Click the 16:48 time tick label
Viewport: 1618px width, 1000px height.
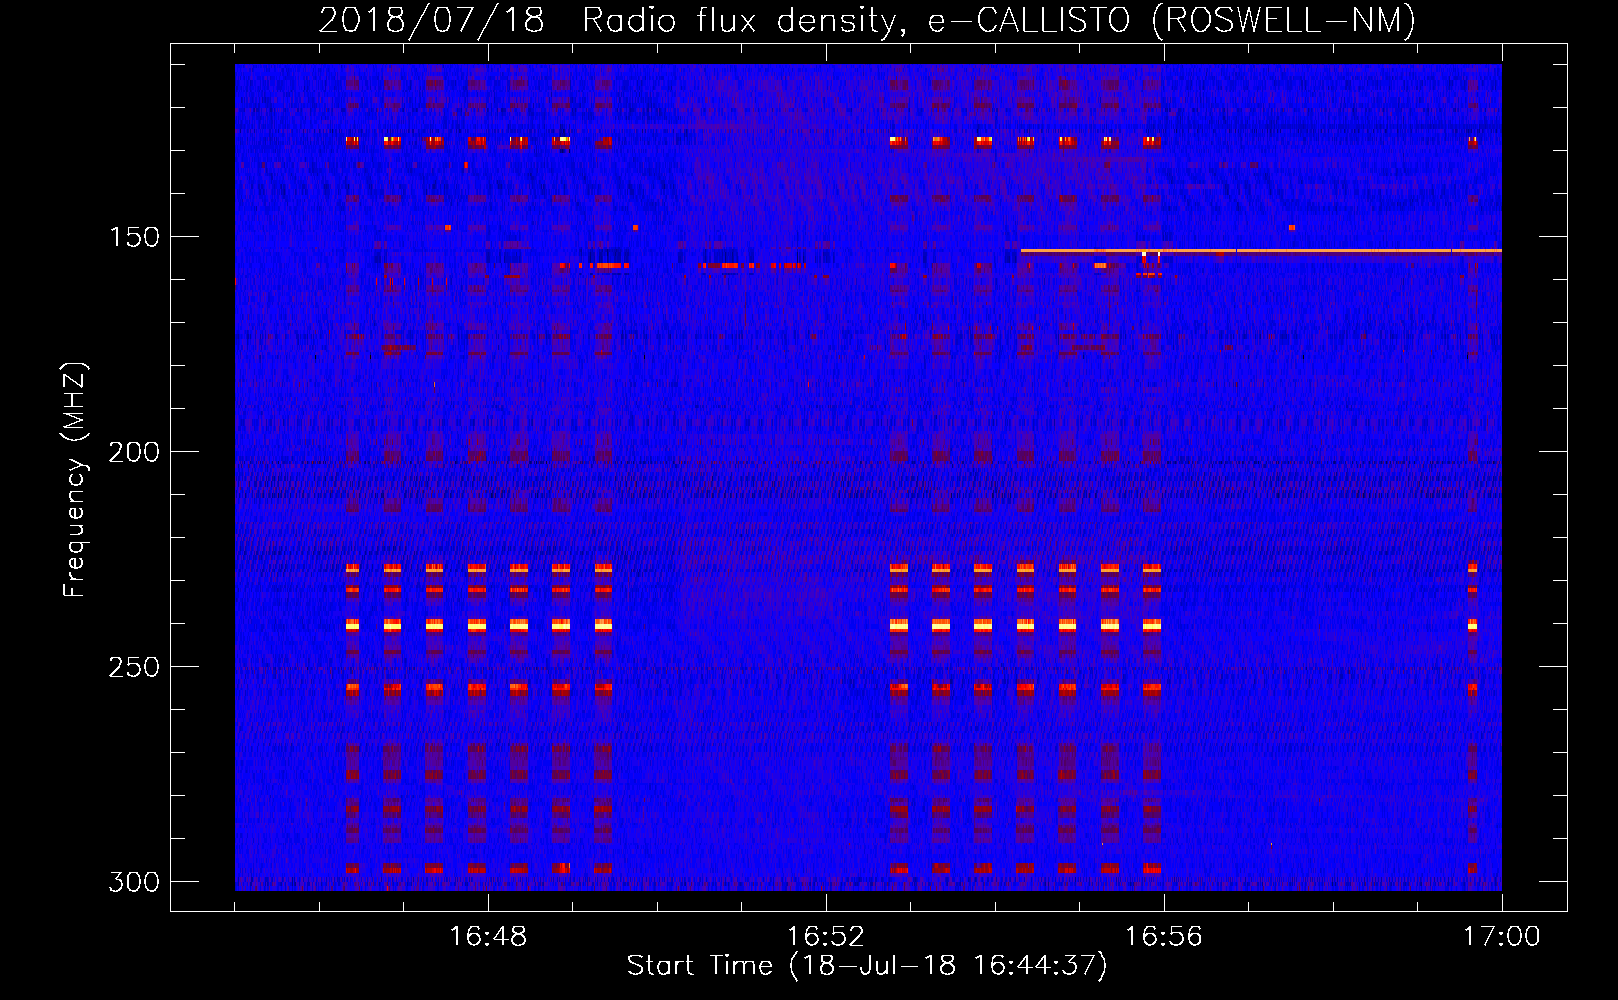(488, 936)
